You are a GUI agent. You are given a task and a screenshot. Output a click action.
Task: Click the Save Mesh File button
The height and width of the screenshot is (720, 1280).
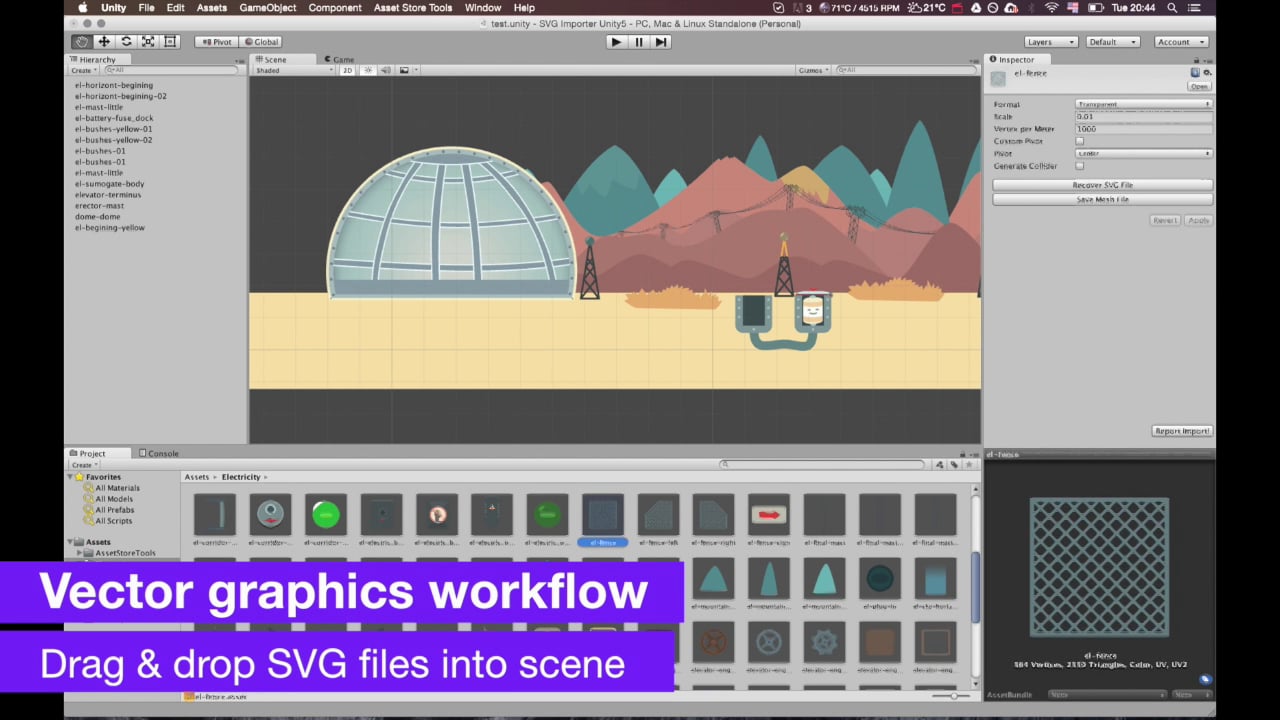(x=1102, y=199)
